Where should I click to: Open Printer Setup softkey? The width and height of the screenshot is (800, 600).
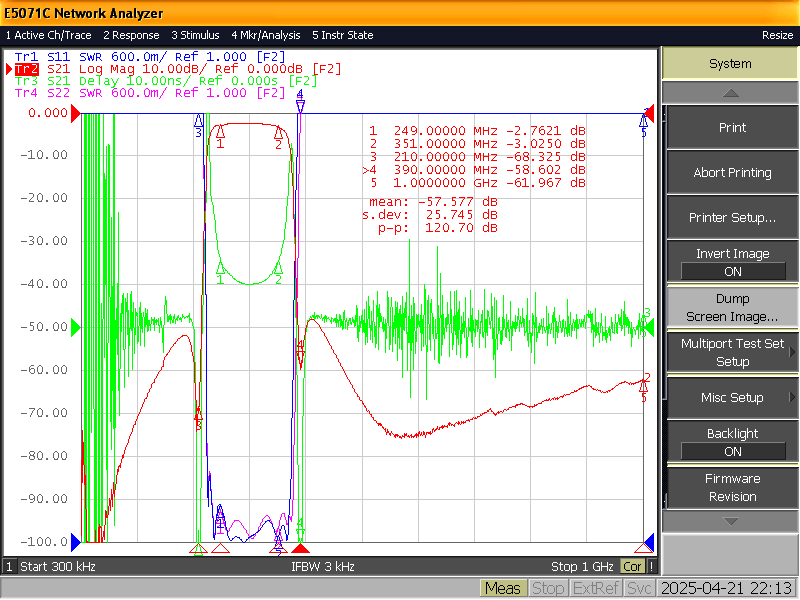(732, 217)
